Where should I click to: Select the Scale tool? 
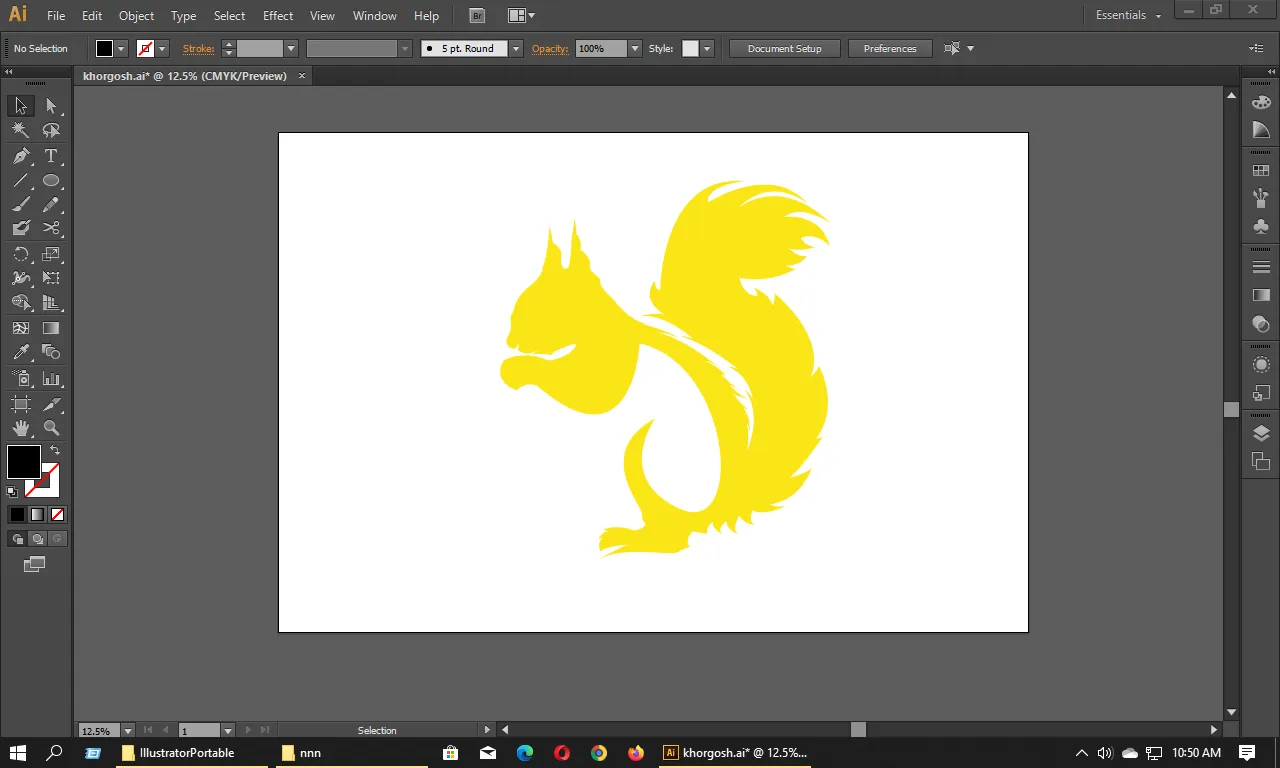pyautogui.click(x=51, y=254)
